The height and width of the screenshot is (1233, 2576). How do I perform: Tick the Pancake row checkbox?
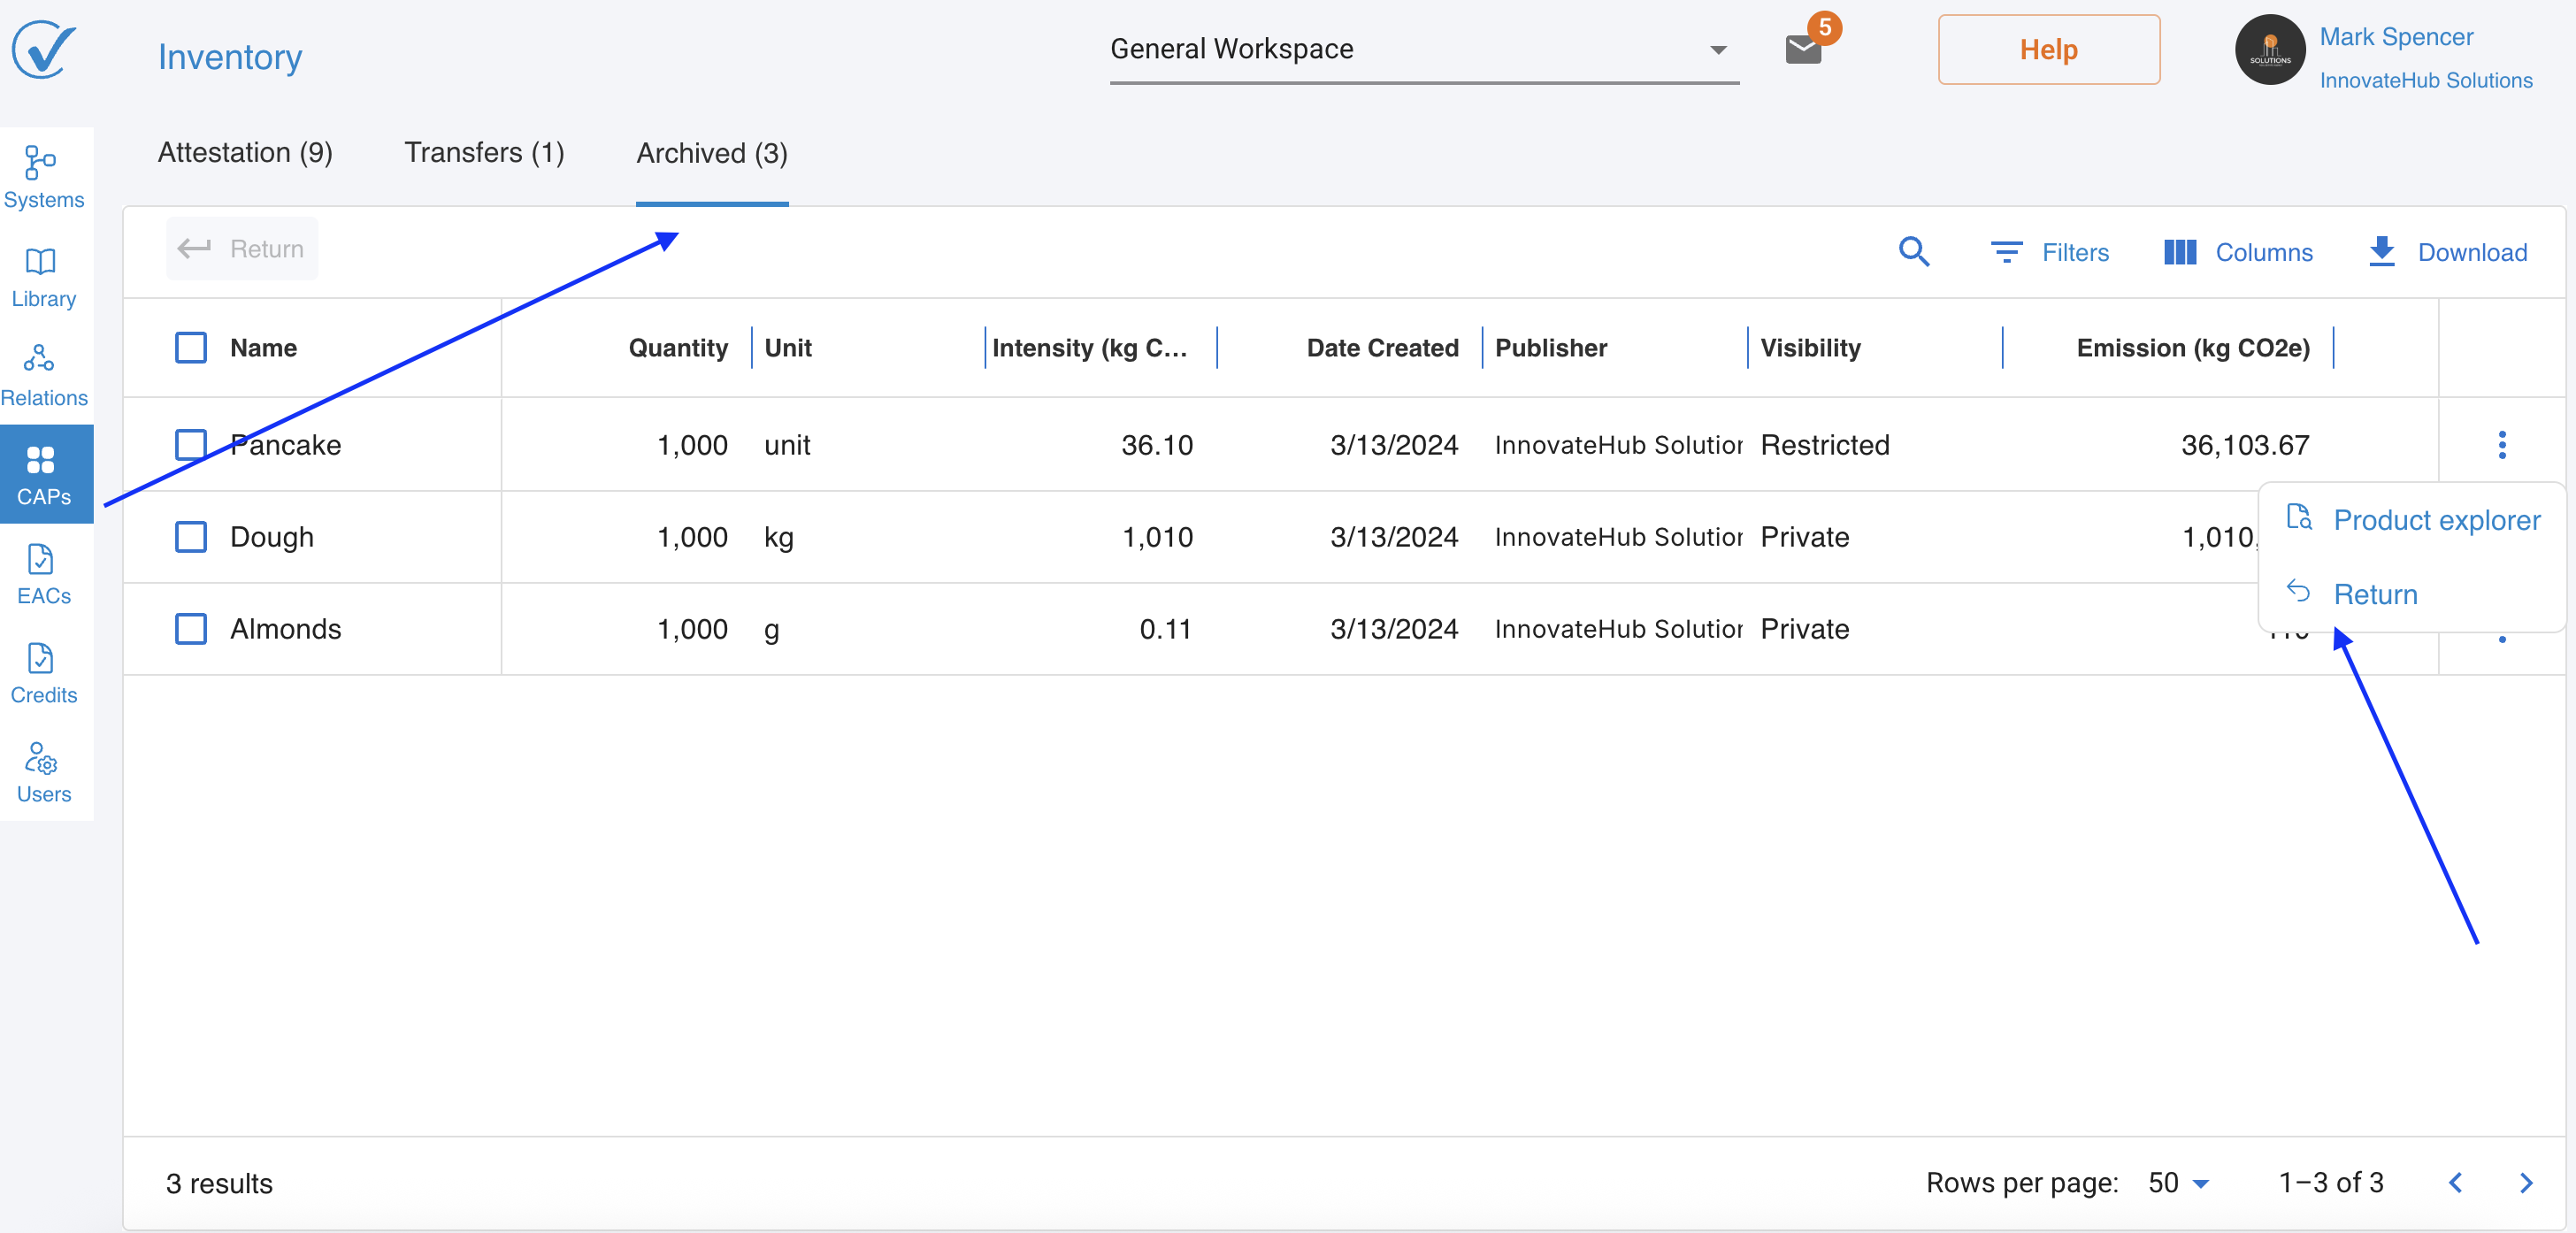click(x=190, y=444)
